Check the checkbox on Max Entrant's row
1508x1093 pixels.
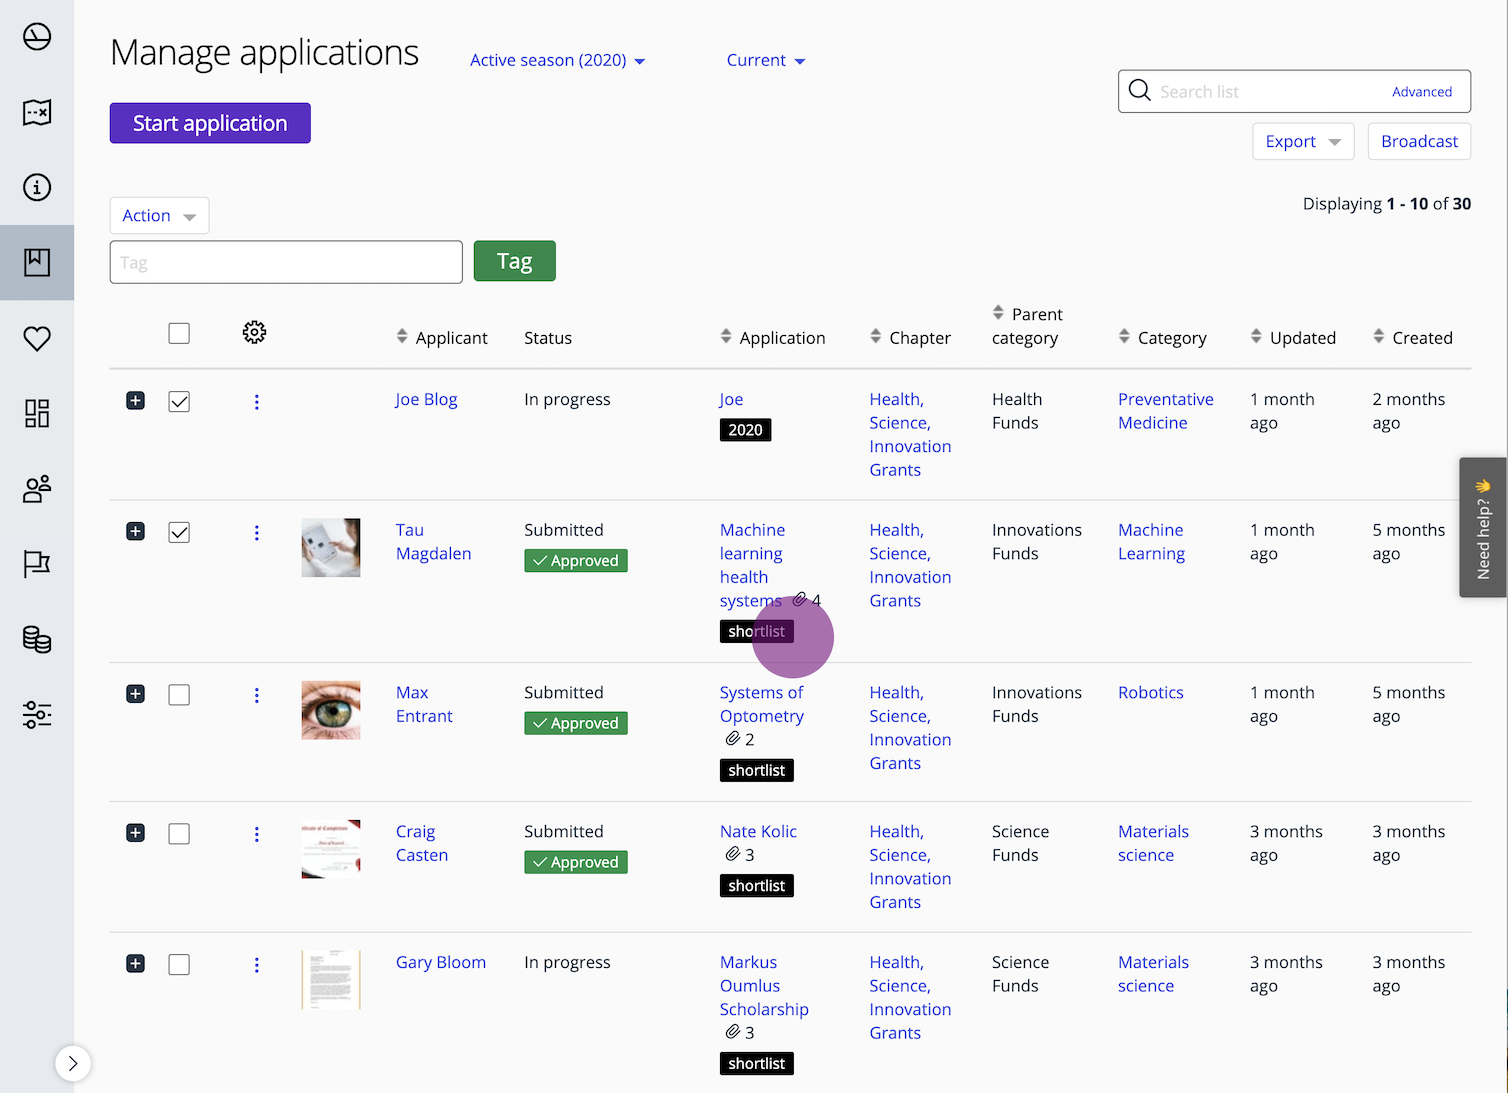[x=179, y=694]
